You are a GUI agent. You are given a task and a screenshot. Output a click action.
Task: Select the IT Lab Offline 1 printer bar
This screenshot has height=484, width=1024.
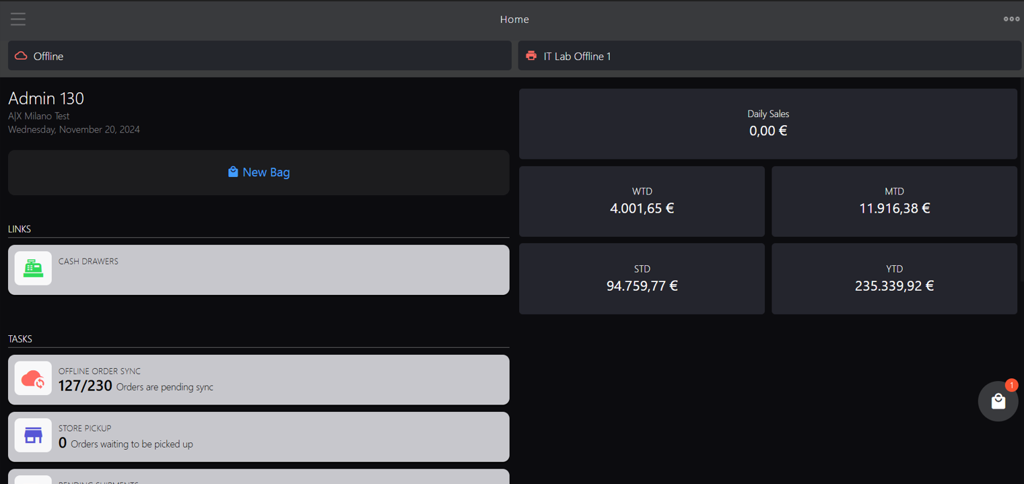click(770, 56)
